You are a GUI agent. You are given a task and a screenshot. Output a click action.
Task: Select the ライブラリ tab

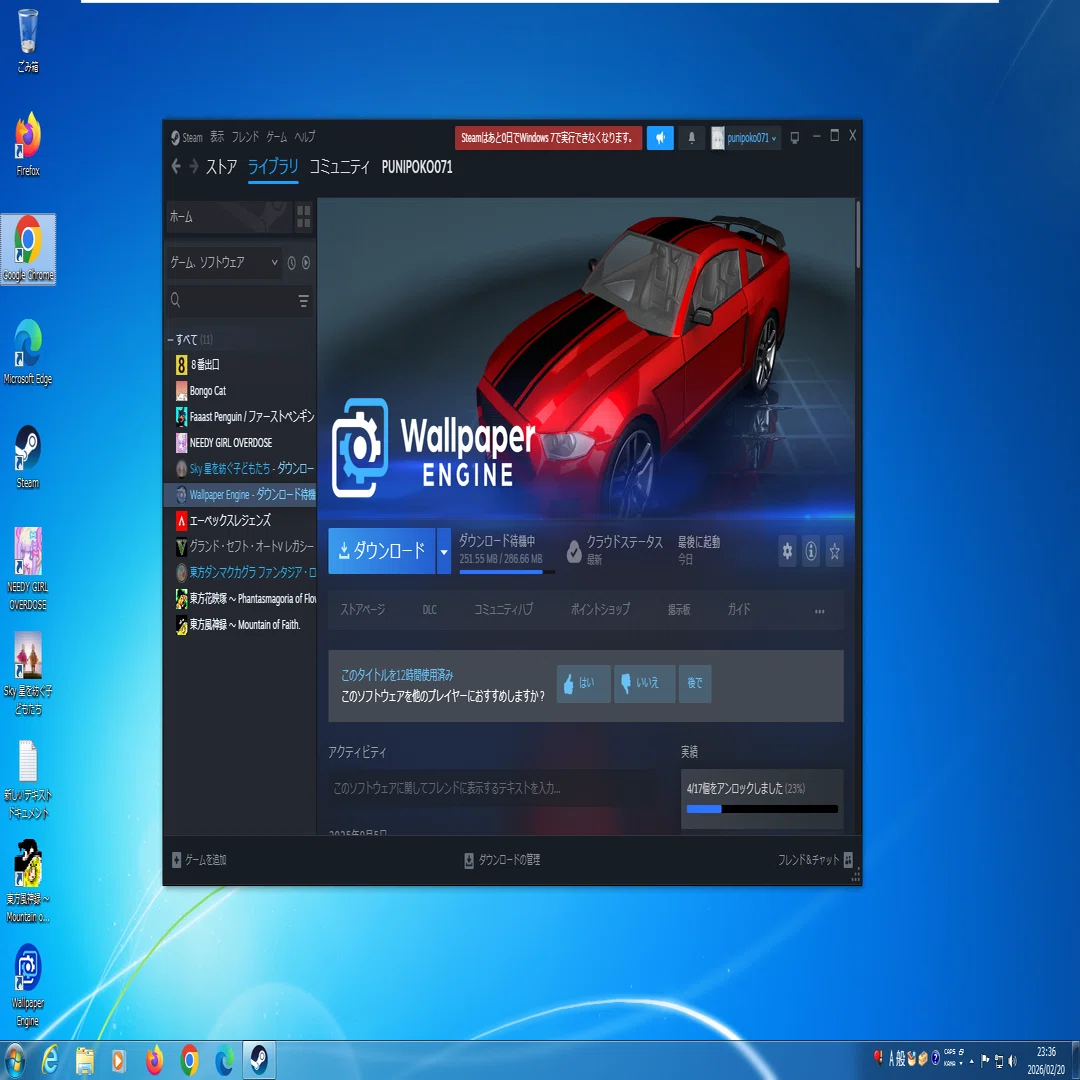[273, 167]
